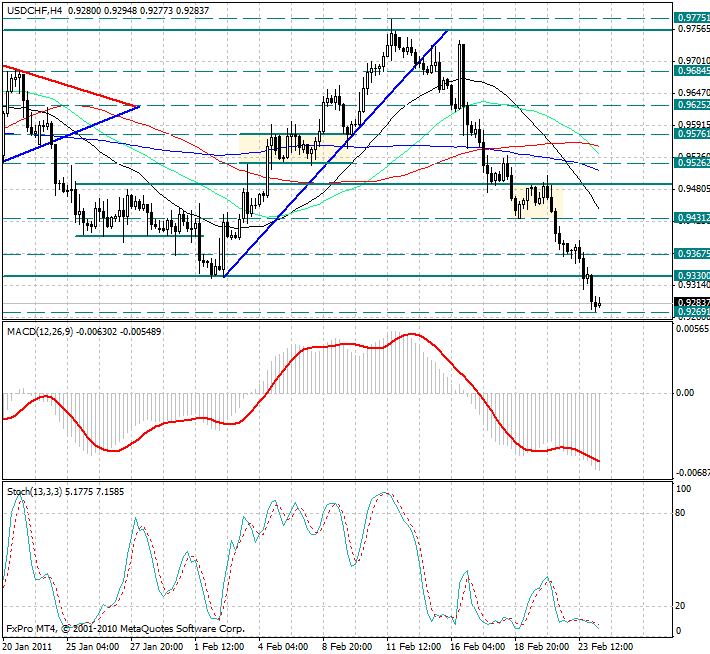Click the MACD 0.00 axis value
The width and height of the screenshot is (710, 654).
coord(685,393)
